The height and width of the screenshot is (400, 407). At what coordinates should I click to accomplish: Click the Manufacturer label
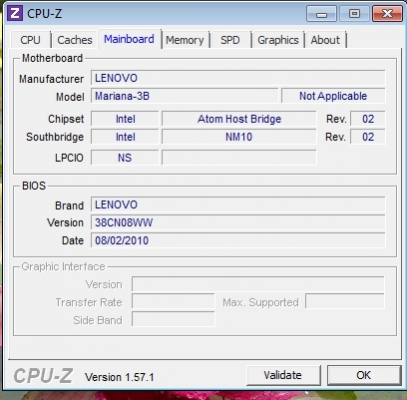pos(51,79)
